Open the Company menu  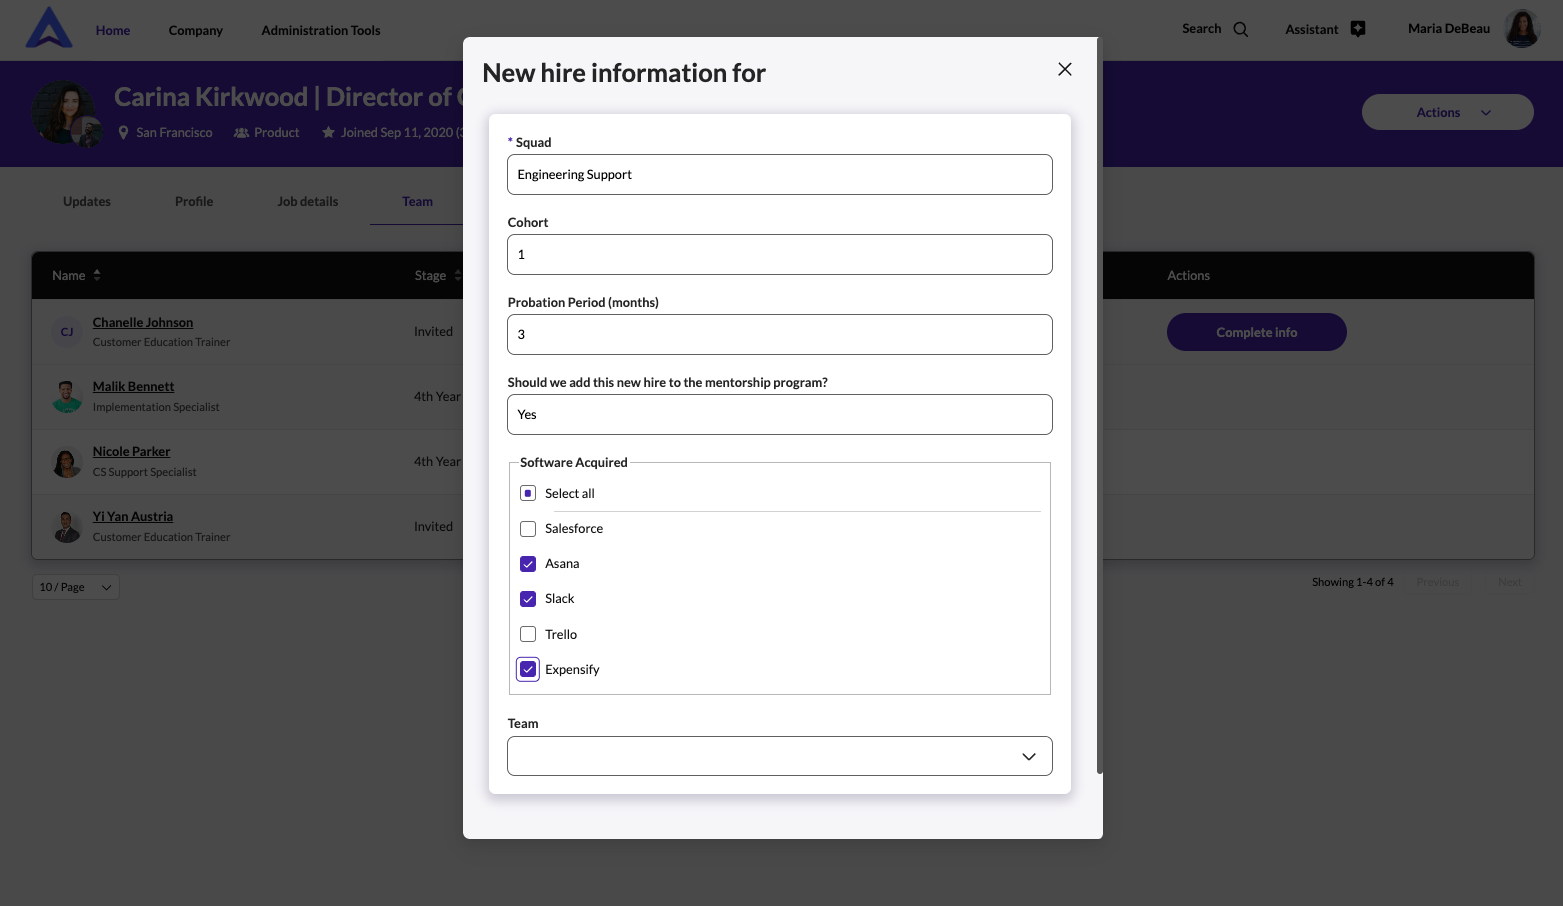196,30
